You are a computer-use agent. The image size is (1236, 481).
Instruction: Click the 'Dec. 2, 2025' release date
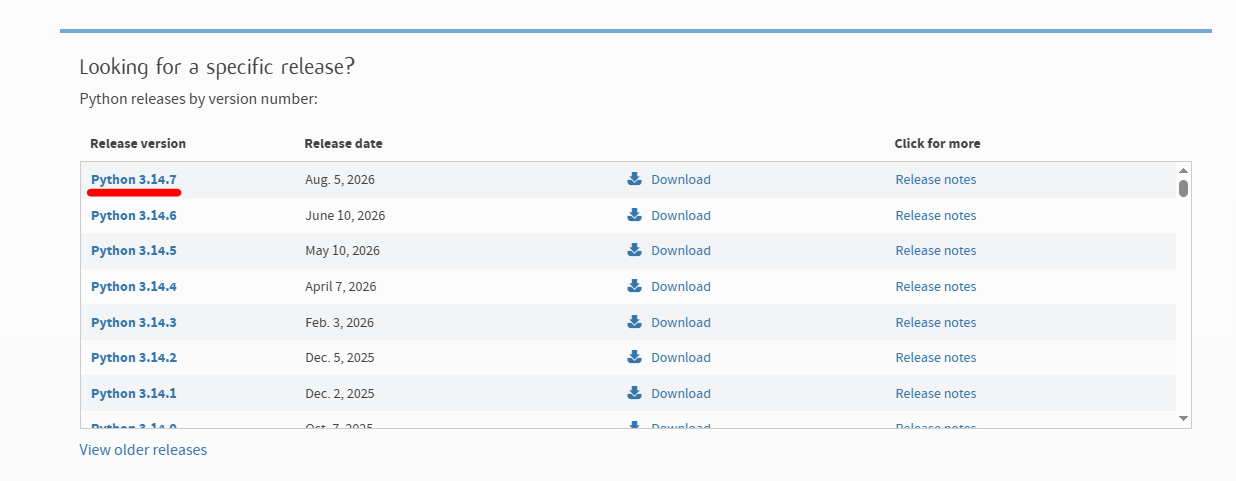(340, 393)
